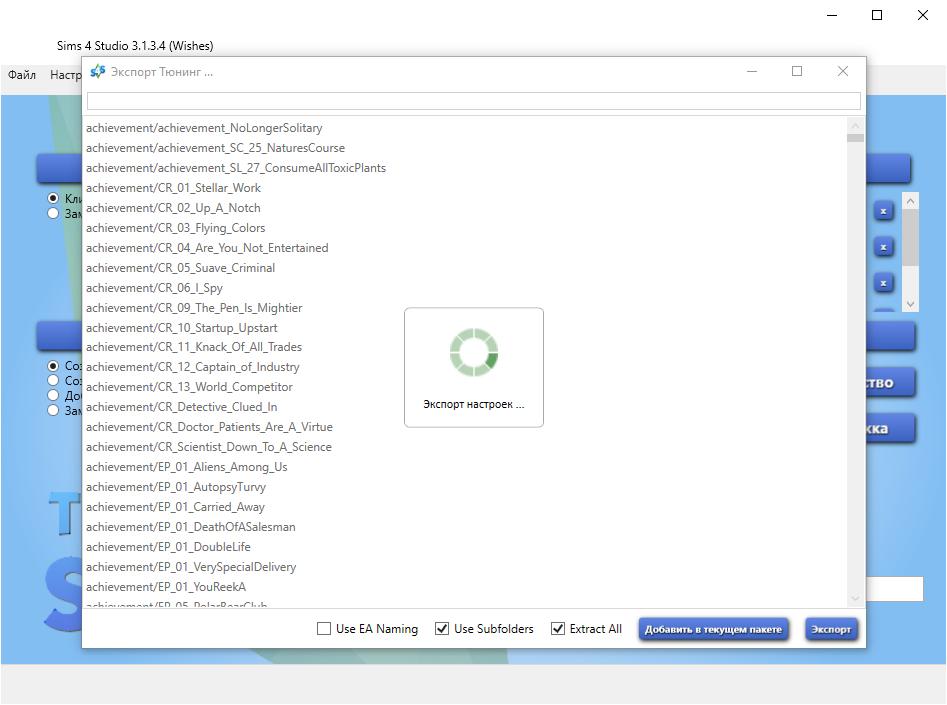Image resolution: width=947 pixels, height=705 pixels.
Task: Toggle the Extract All checkbox
Action: [x=558, y=629]
